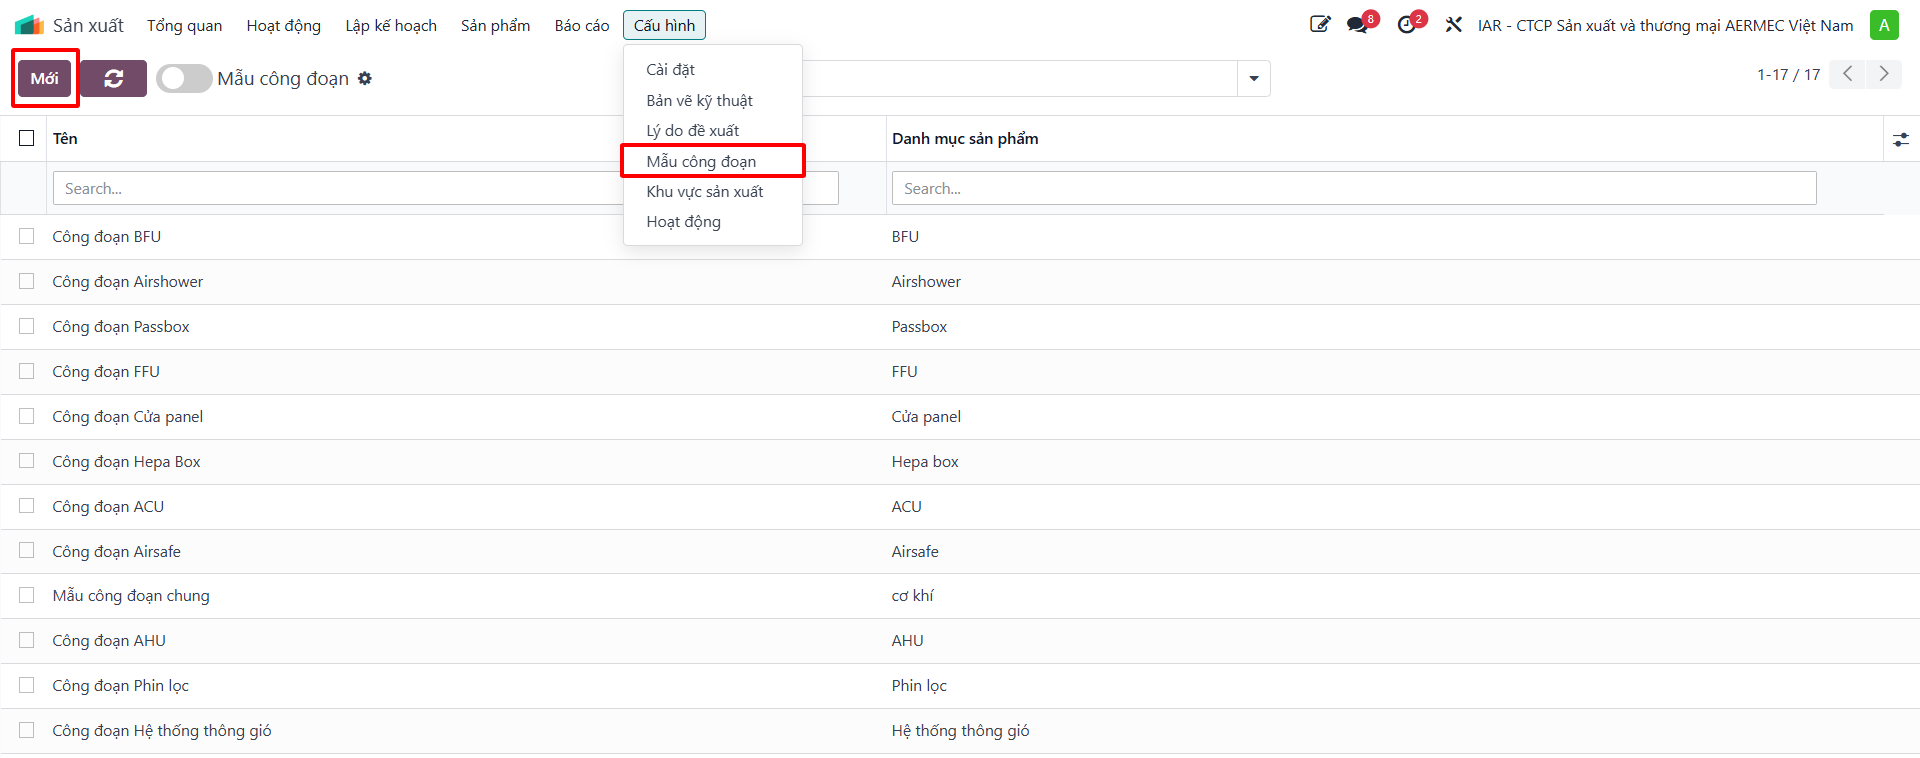The image size is (1920, 758).
Task: Sort by the Tên column header
Action: click(x=65, y=138)
